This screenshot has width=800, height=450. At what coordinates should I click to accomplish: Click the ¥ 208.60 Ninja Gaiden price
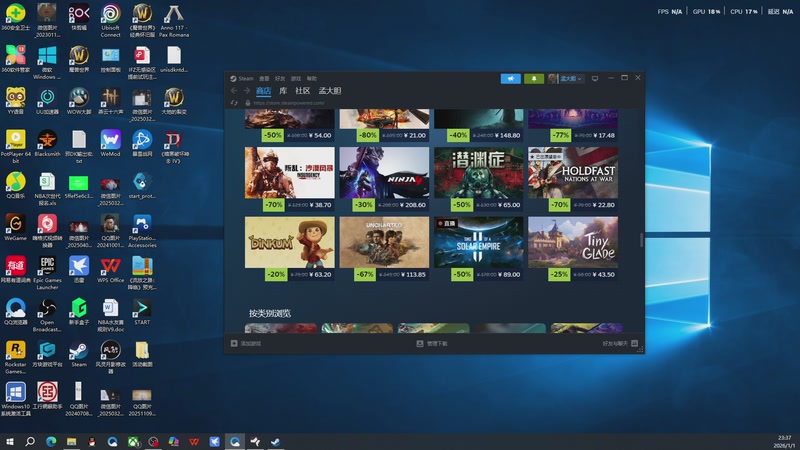point(414,205)
